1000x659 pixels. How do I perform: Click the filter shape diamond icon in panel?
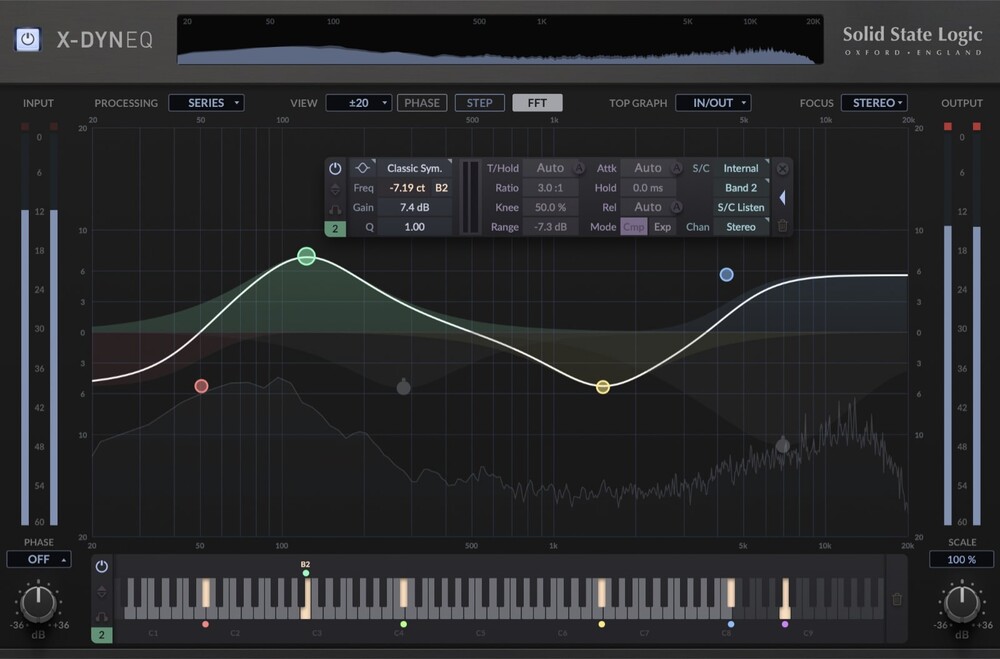pyautogui.click(x=362, y=168)
